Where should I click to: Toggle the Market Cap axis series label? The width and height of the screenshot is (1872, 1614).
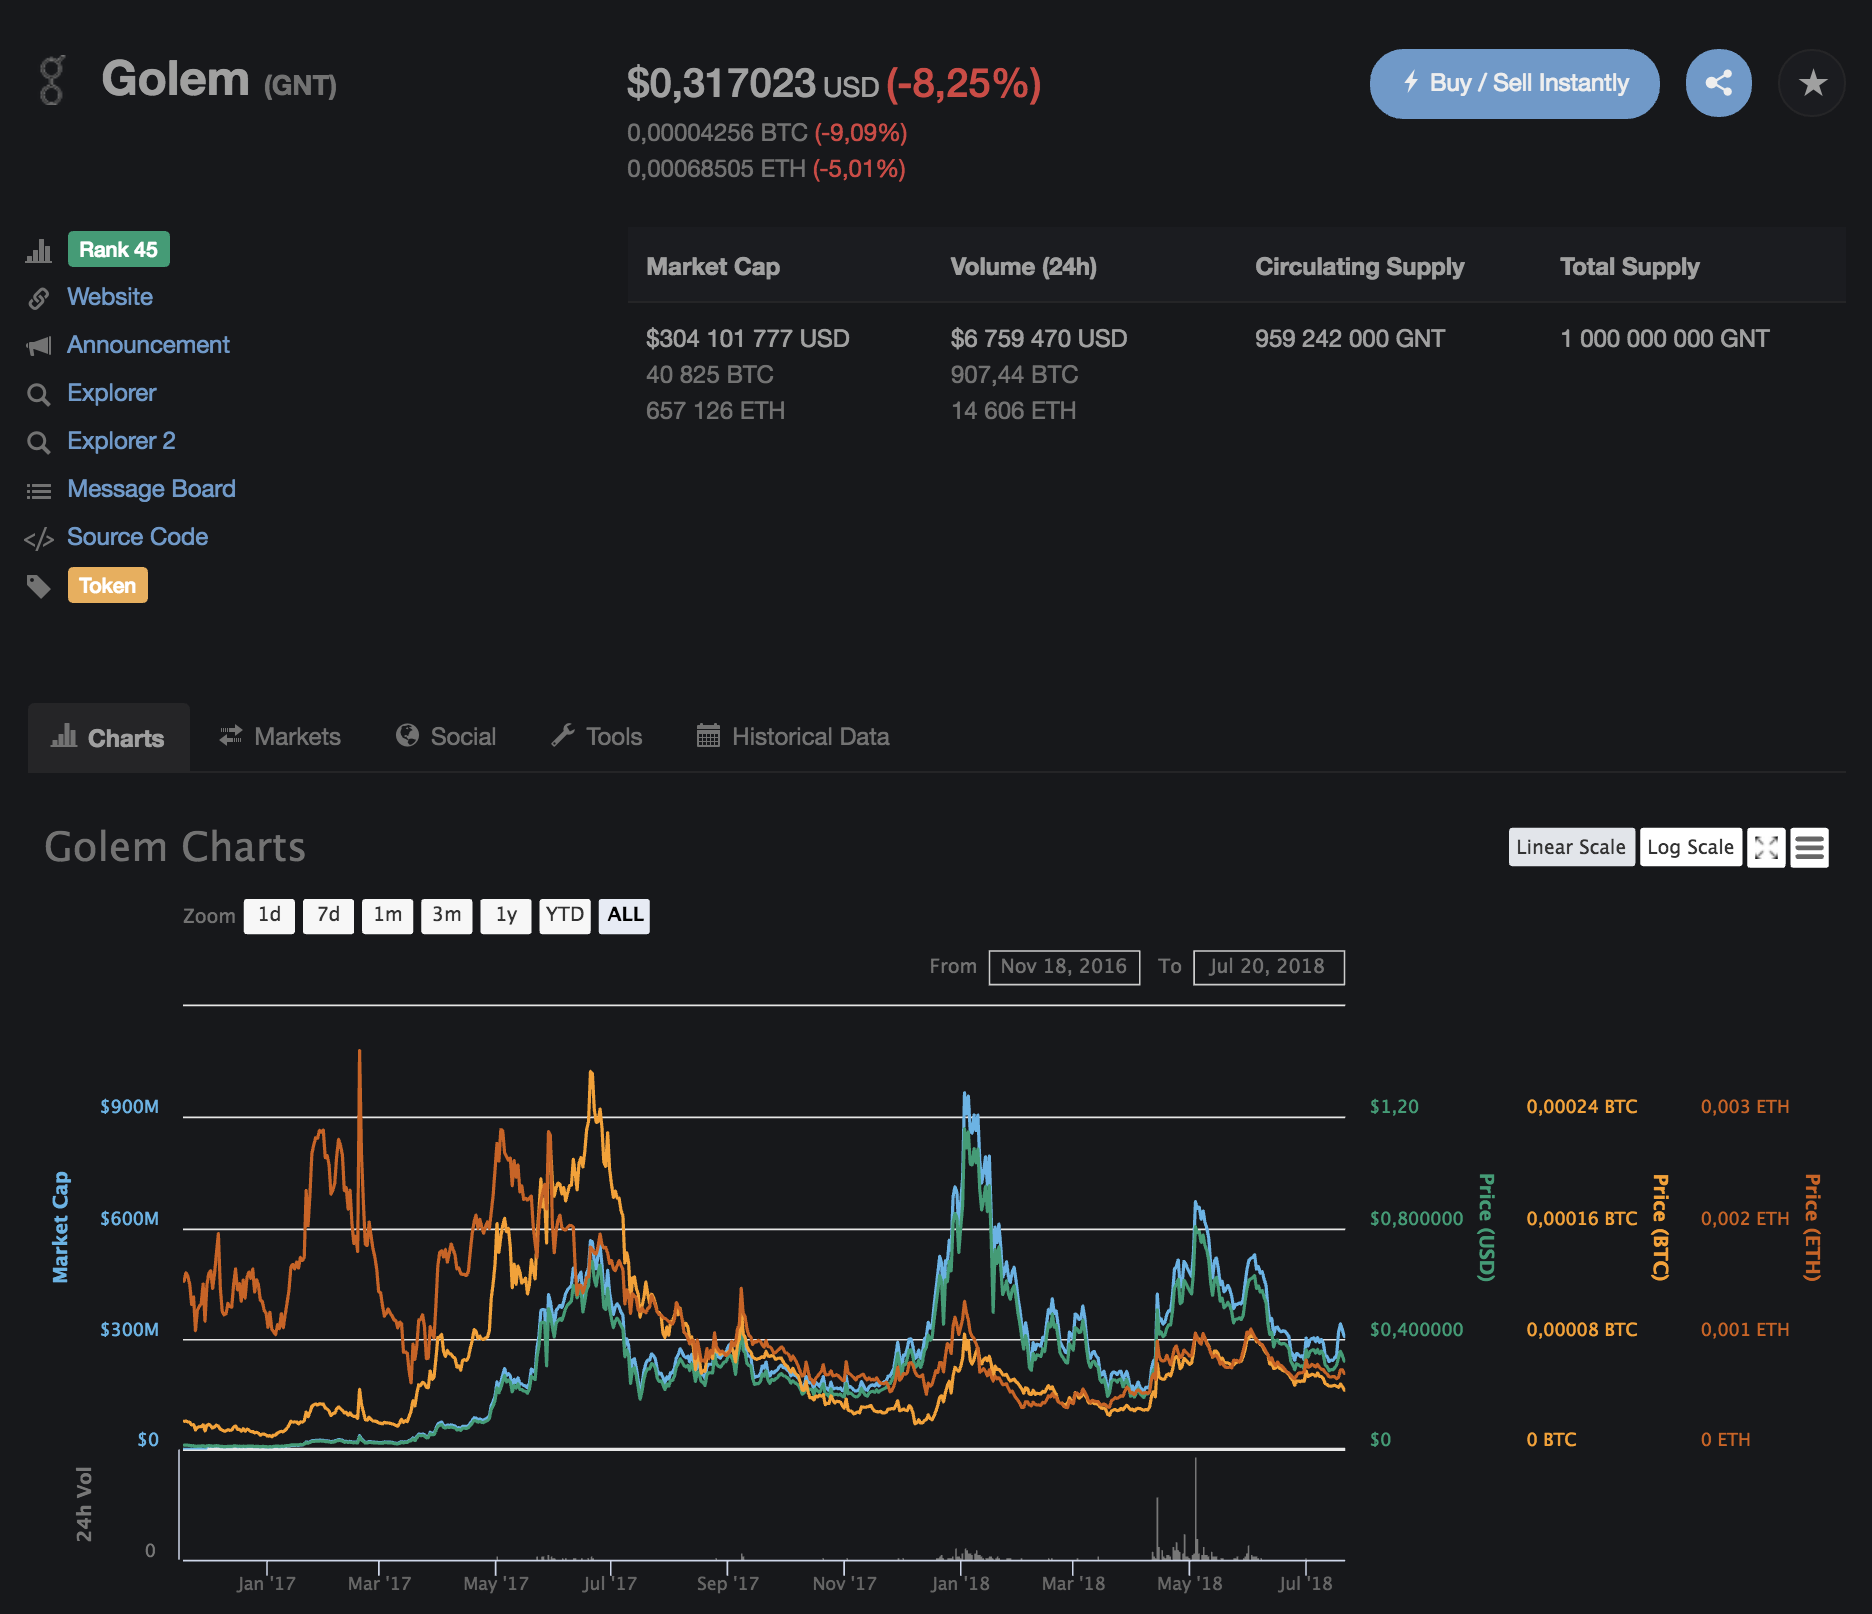[61, 1227]
